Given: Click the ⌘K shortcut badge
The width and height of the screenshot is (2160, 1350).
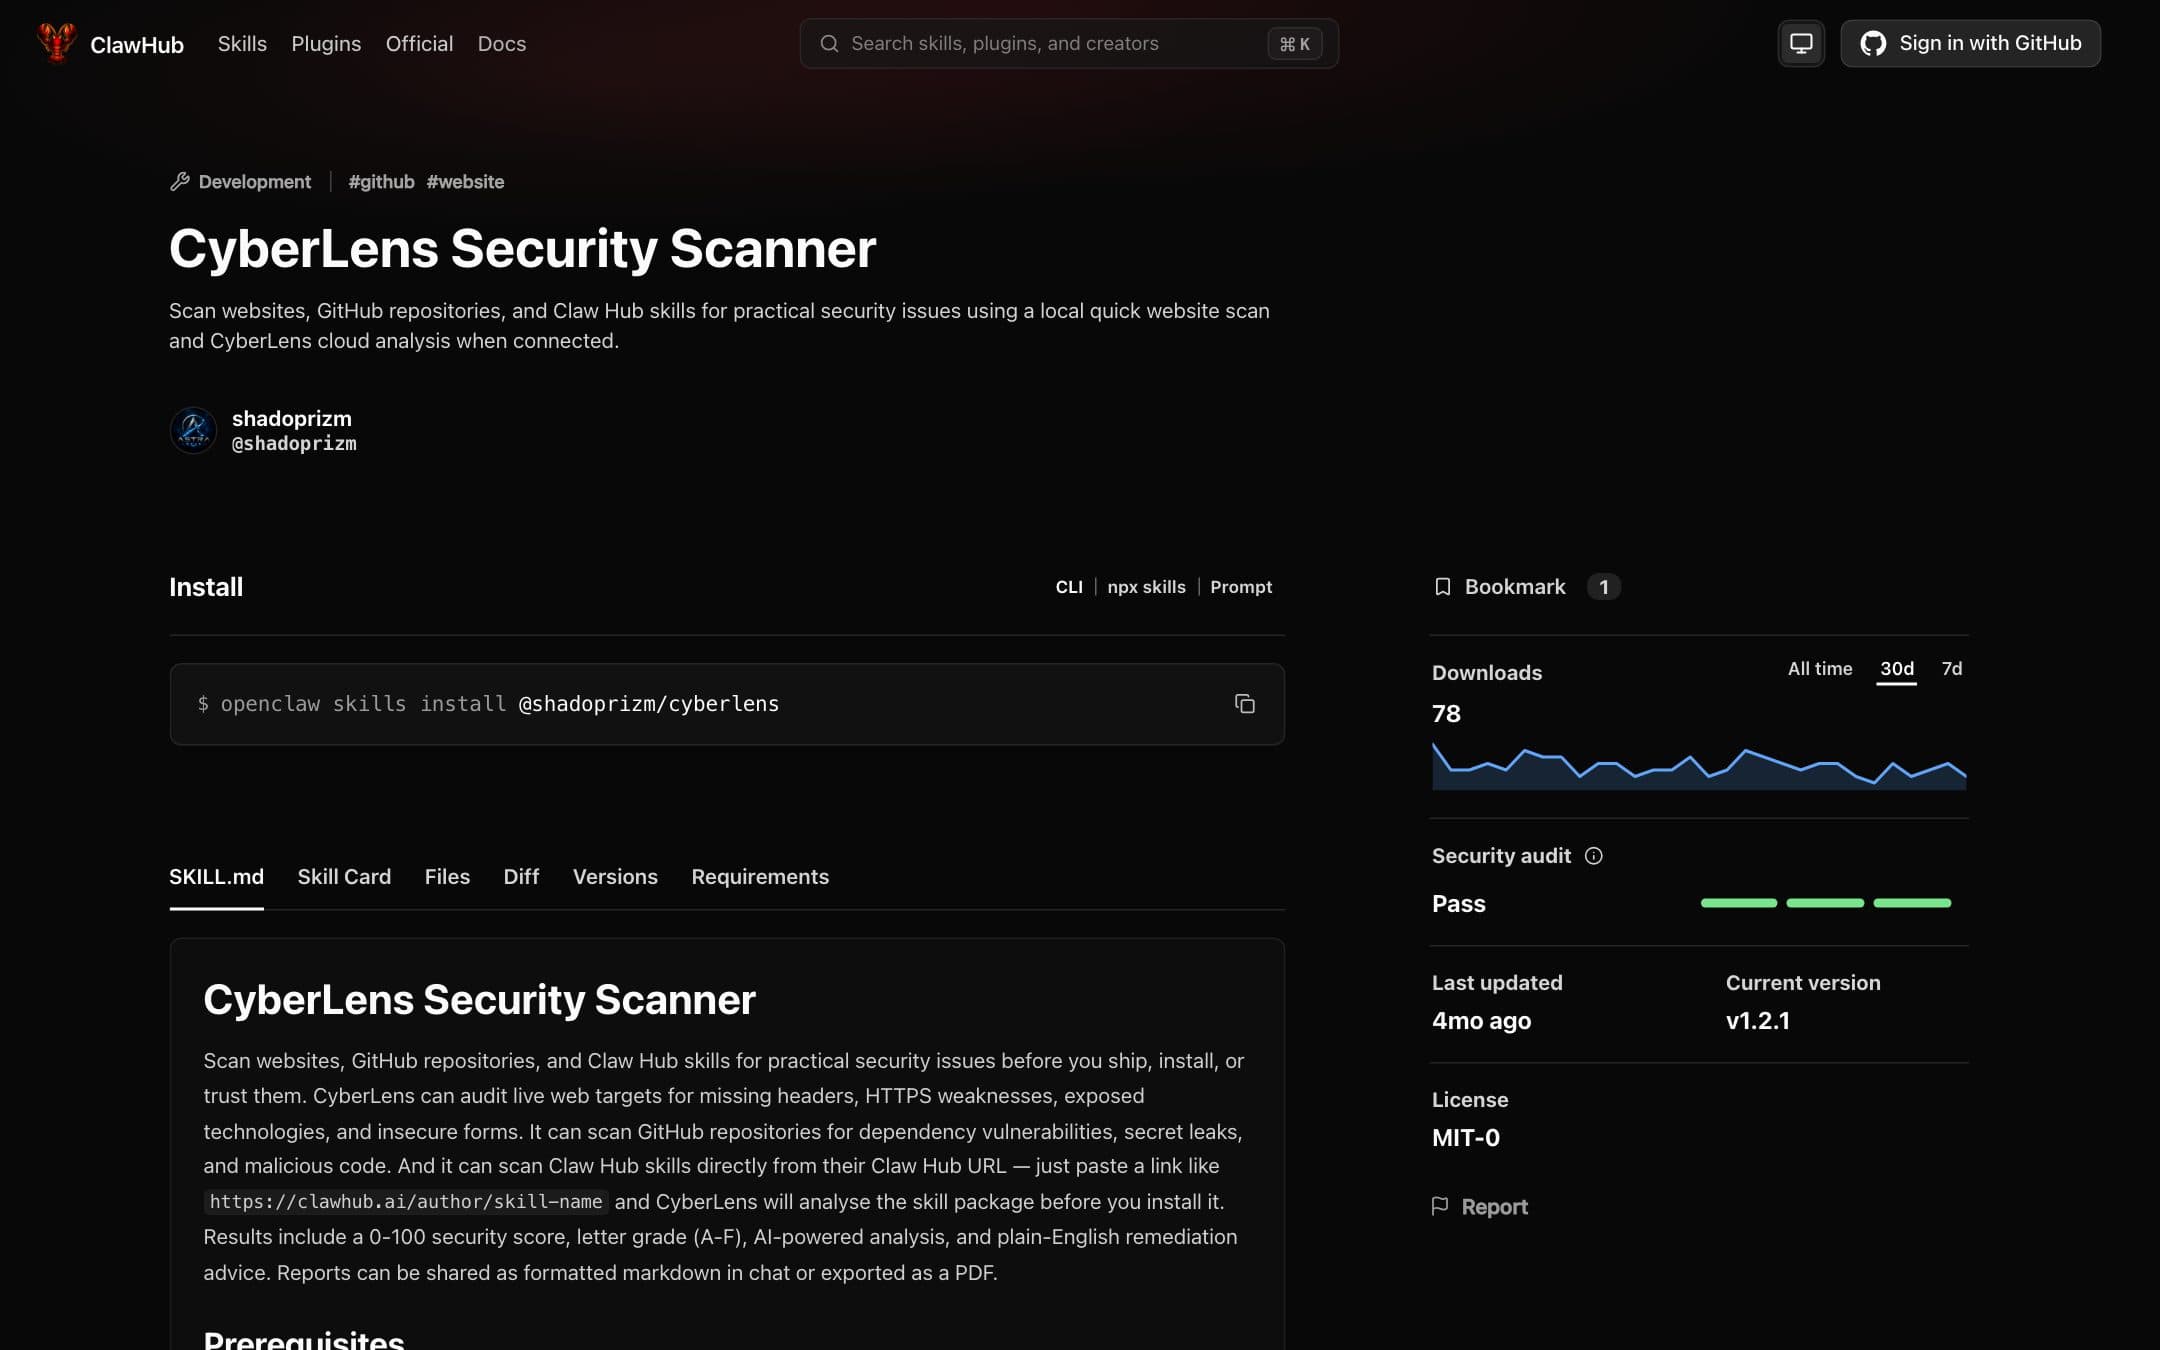Looking at the screenshot, I should [x=1295, y=44].
